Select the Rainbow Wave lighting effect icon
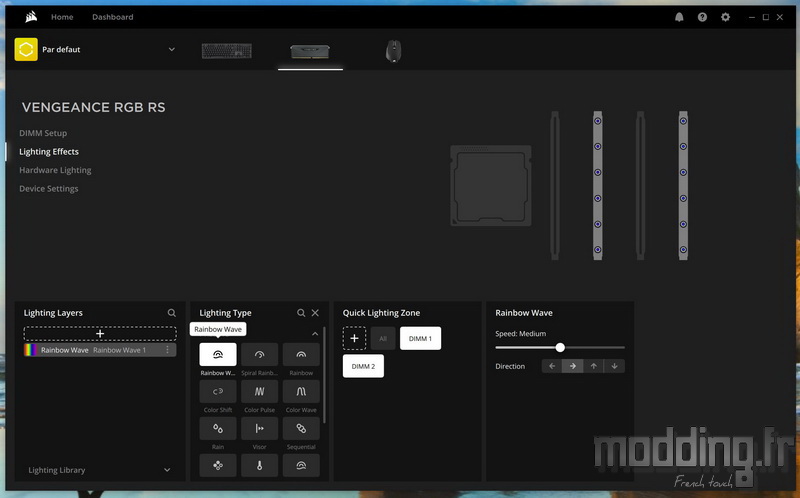This screenshot has height=498, width=800. 218,354
